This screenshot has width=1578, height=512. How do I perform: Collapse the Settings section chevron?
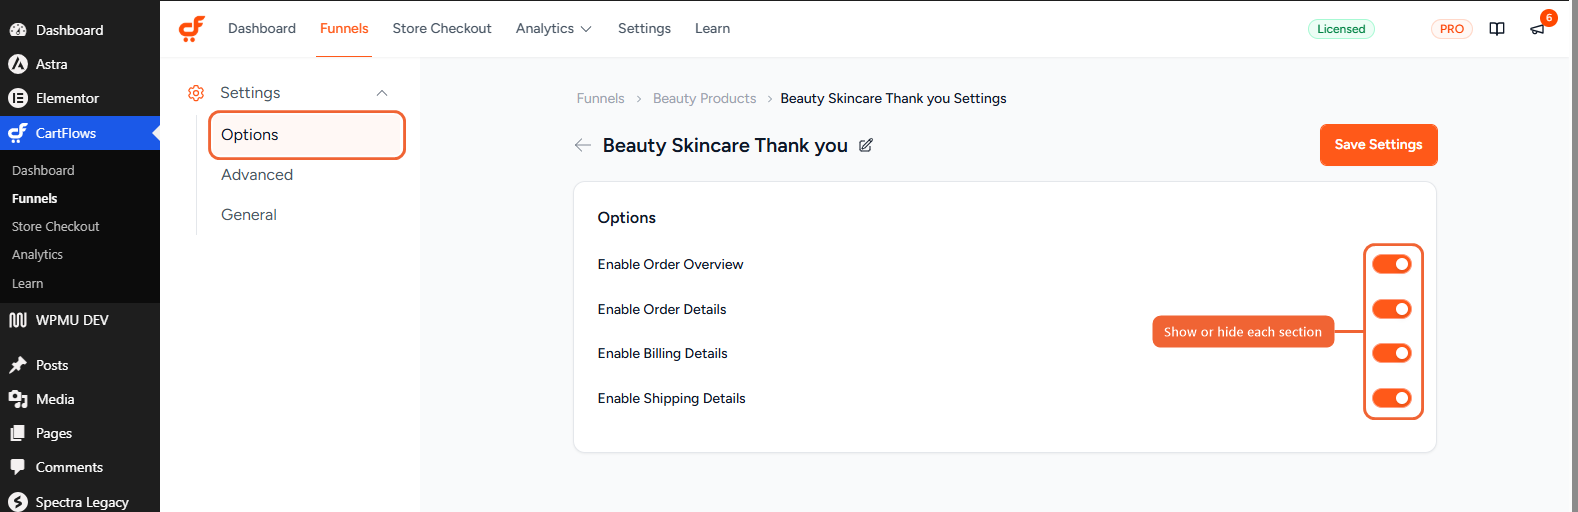[x=381, y=93]
